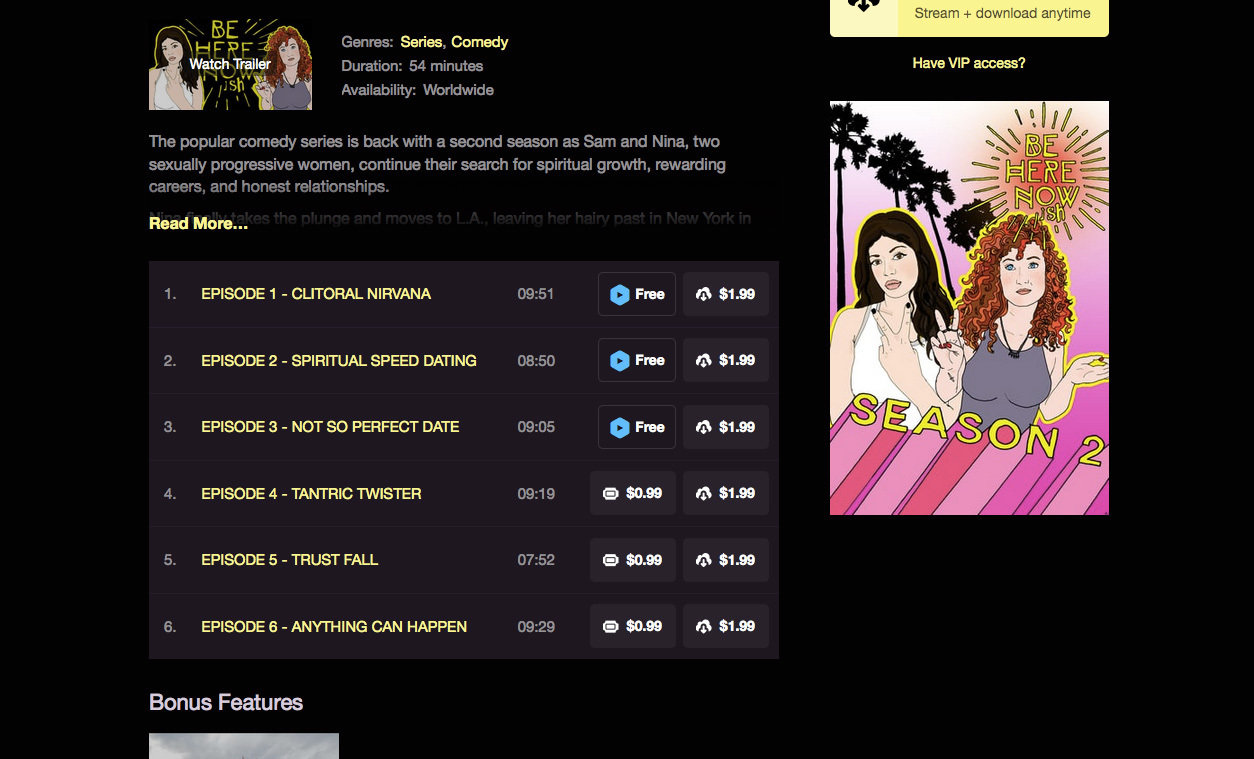Open Episode 1 - Clitoral Nirvana title
This screenshot has height=759, width=1254.
tap(316, 294)
